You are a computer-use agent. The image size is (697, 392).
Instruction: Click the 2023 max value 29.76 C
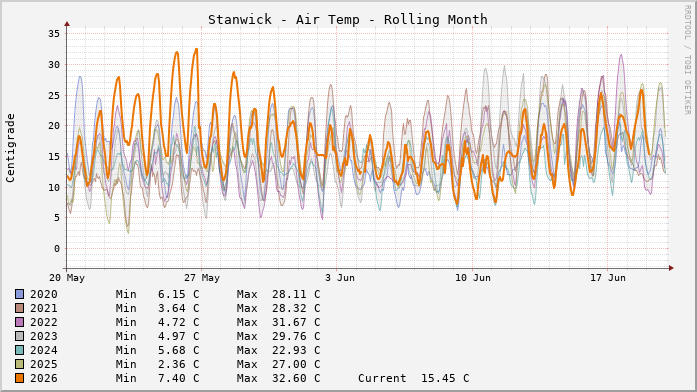(x=296, y=336)
